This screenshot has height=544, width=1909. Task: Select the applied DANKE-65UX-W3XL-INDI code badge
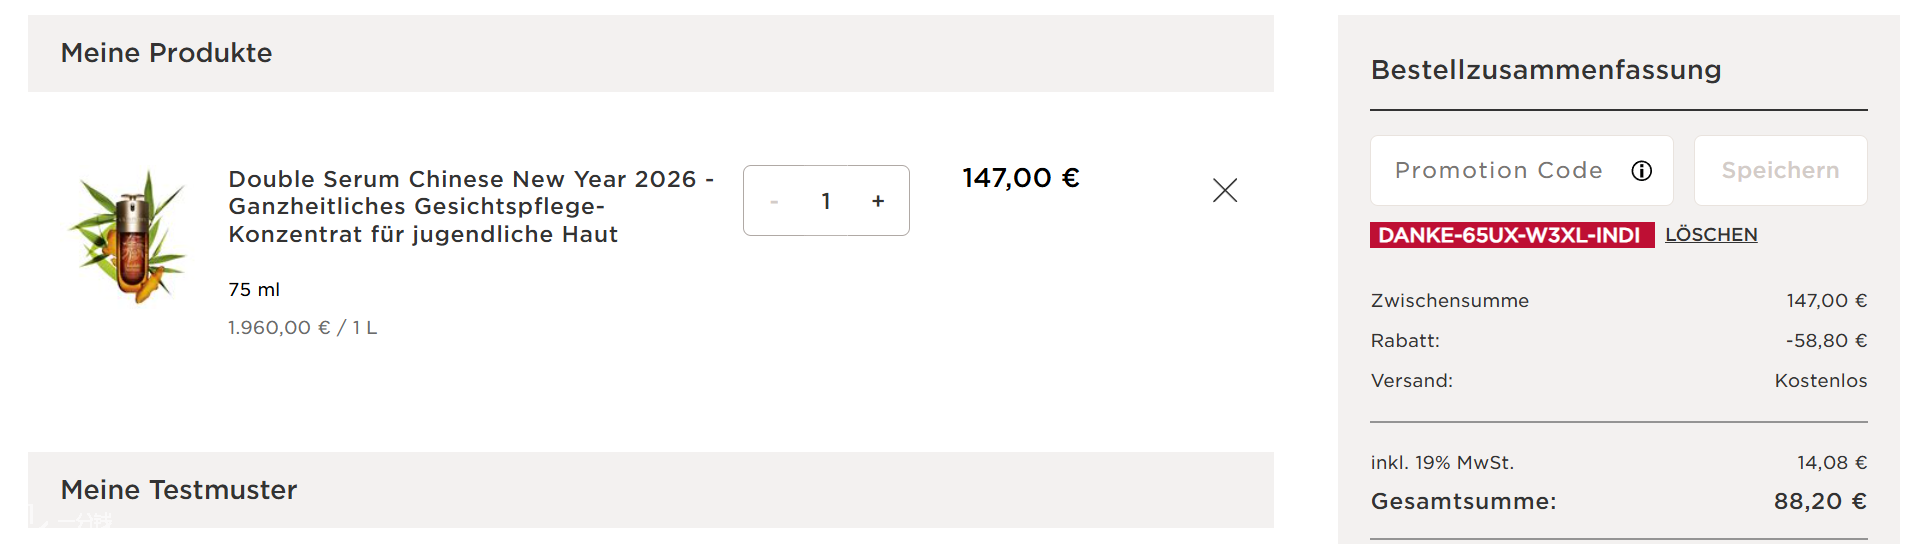[x=1510, y=235]
